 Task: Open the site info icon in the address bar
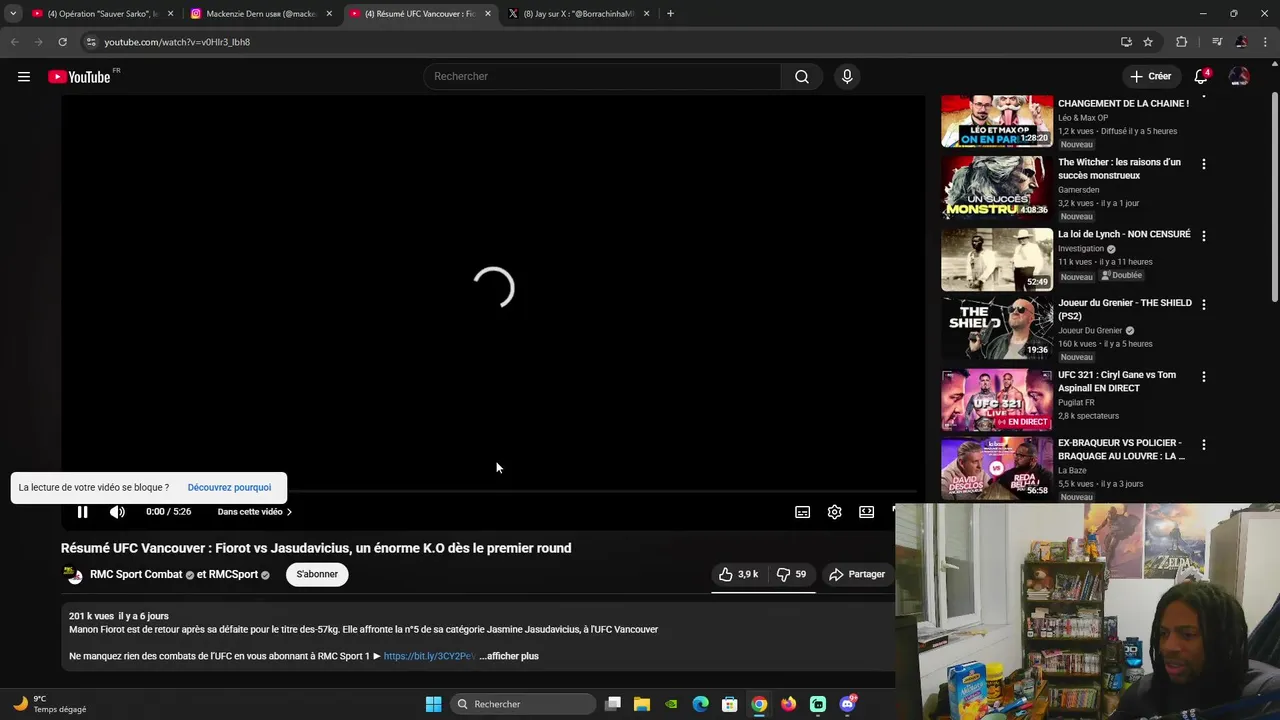point(91,42)
